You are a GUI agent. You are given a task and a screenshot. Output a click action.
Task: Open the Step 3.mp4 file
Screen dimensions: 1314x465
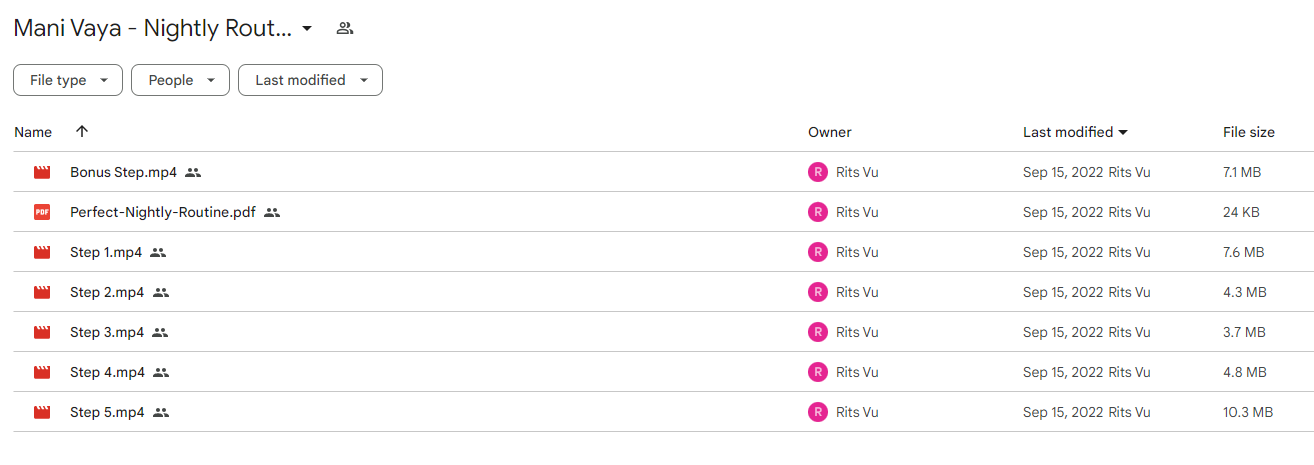point(107,332)
